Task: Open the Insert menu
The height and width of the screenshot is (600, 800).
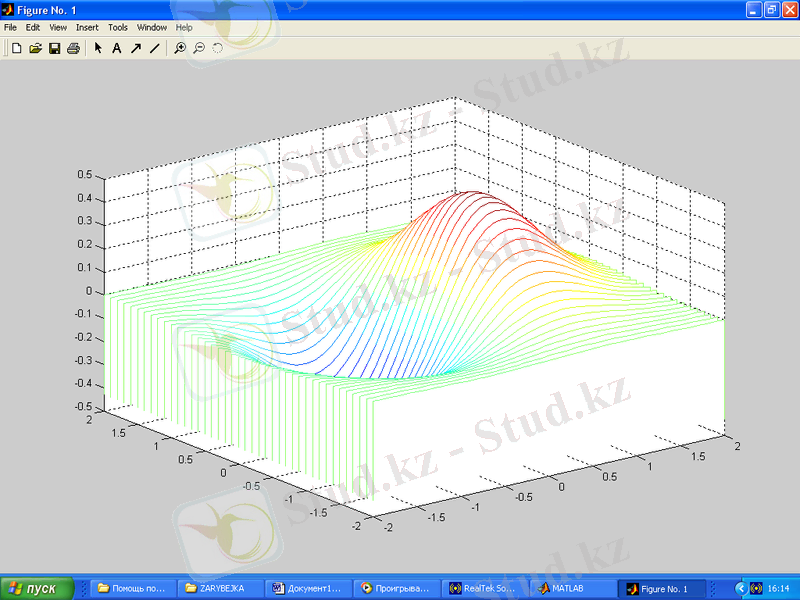Action: tap(87, 28)
